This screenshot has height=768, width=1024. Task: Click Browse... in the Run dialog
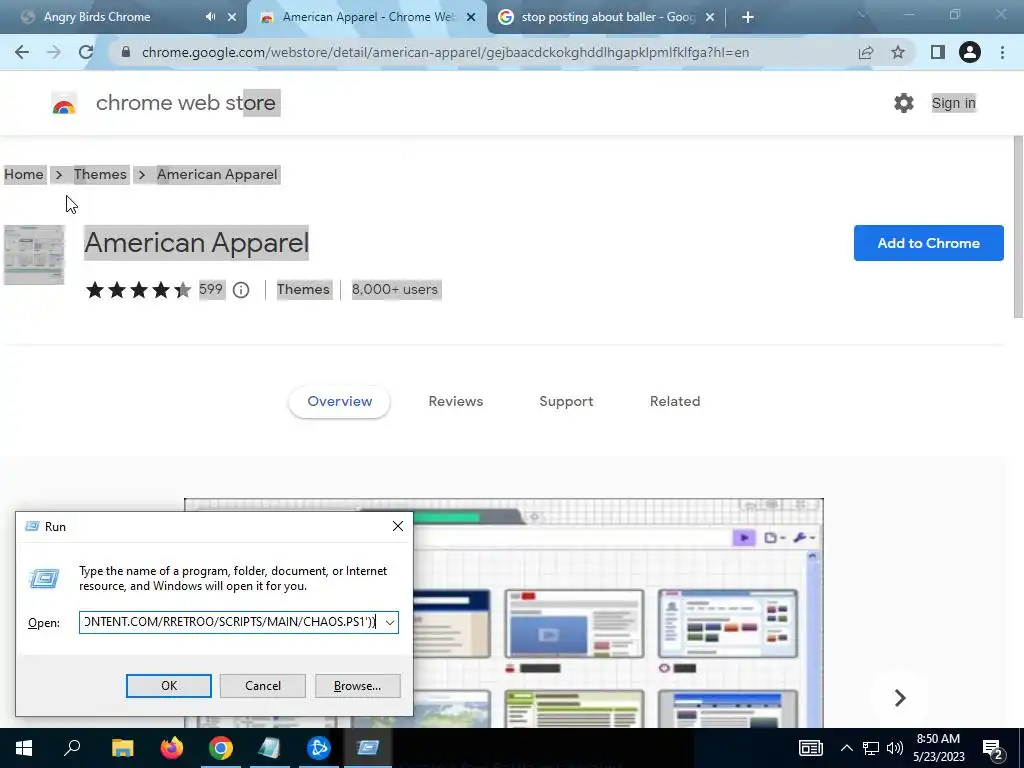click(357, 686)
